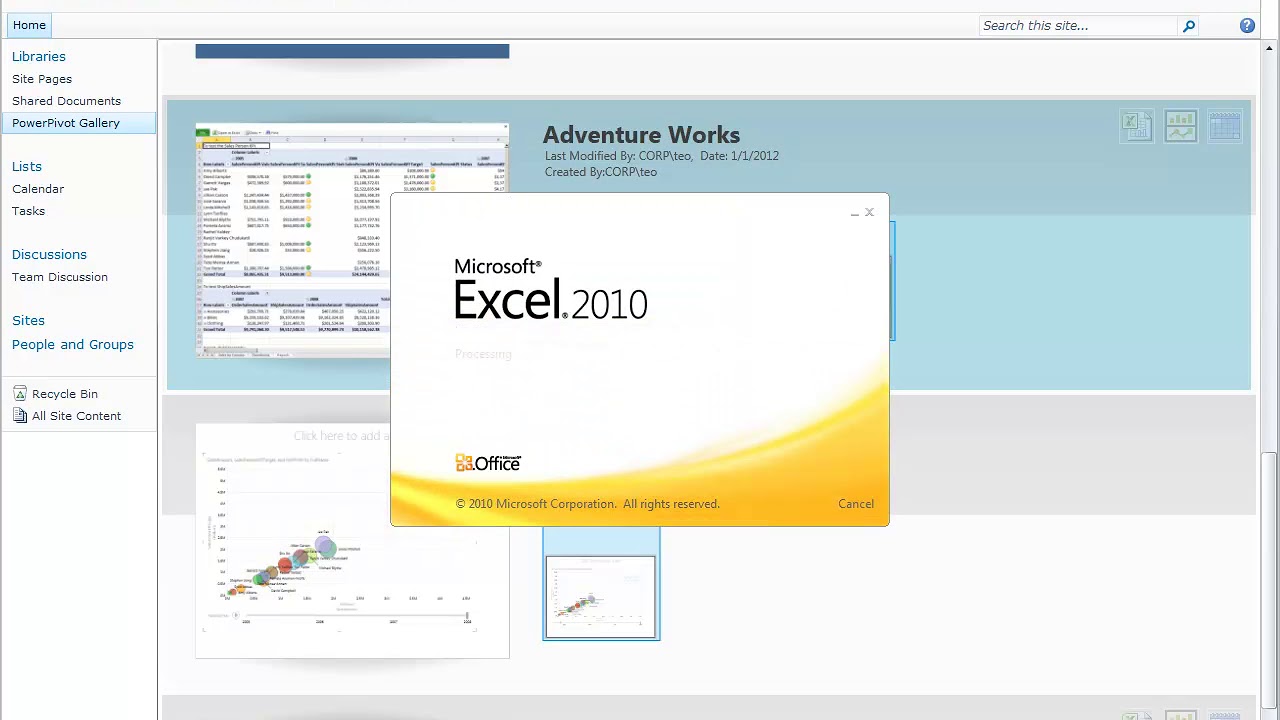This screenshot has width=1280, height=720.
Task: Open the Calendar list
Action: 38,189
